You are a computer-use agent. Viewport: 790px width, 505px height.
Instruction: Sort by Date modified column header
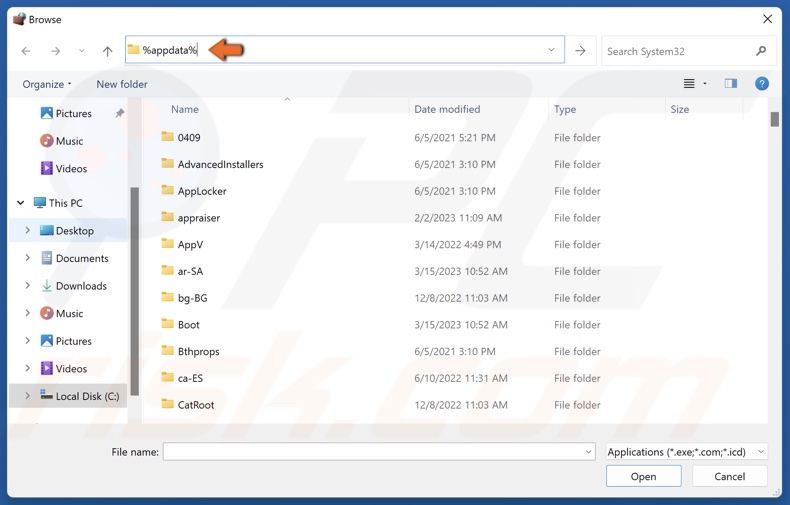[447, 109]
